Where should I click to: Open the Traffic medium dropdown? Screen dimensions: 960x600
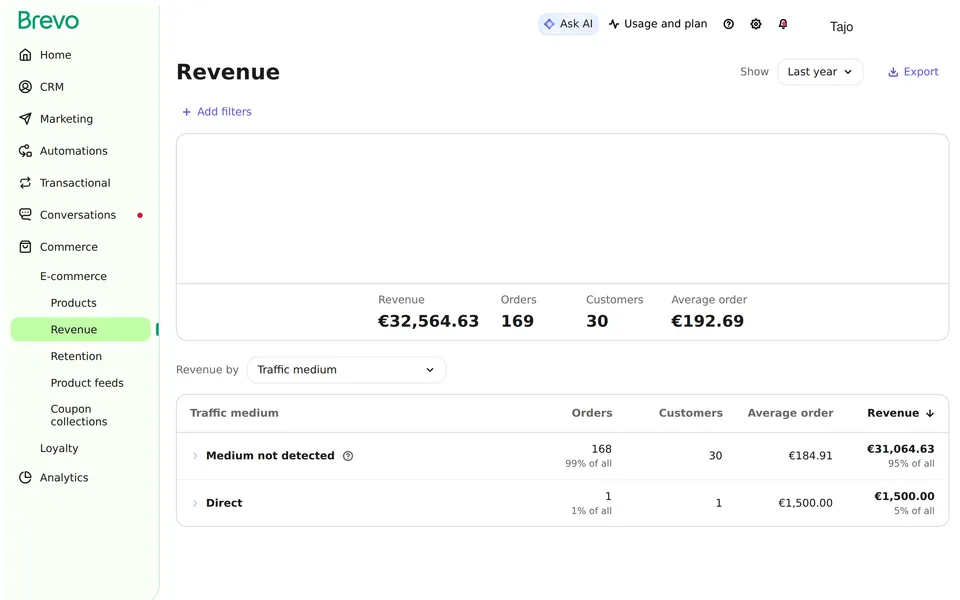click(346, 370)
